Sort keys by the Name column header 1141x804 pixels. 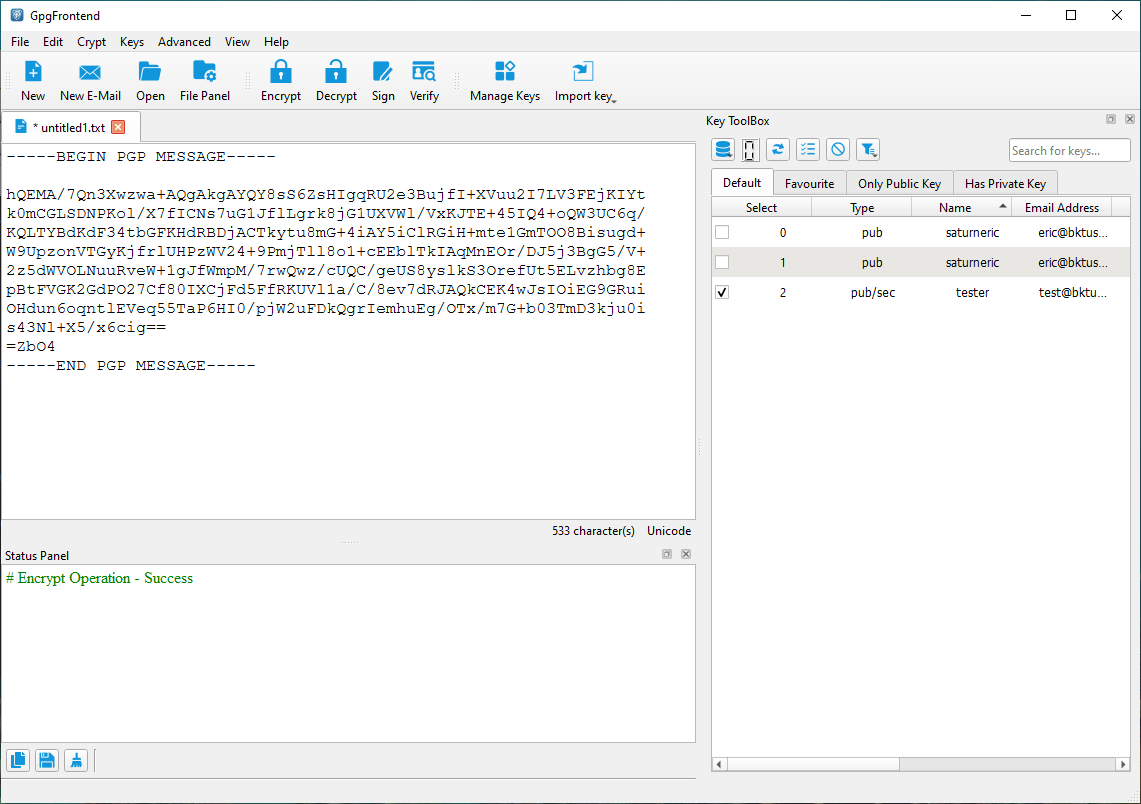point(961,207)
